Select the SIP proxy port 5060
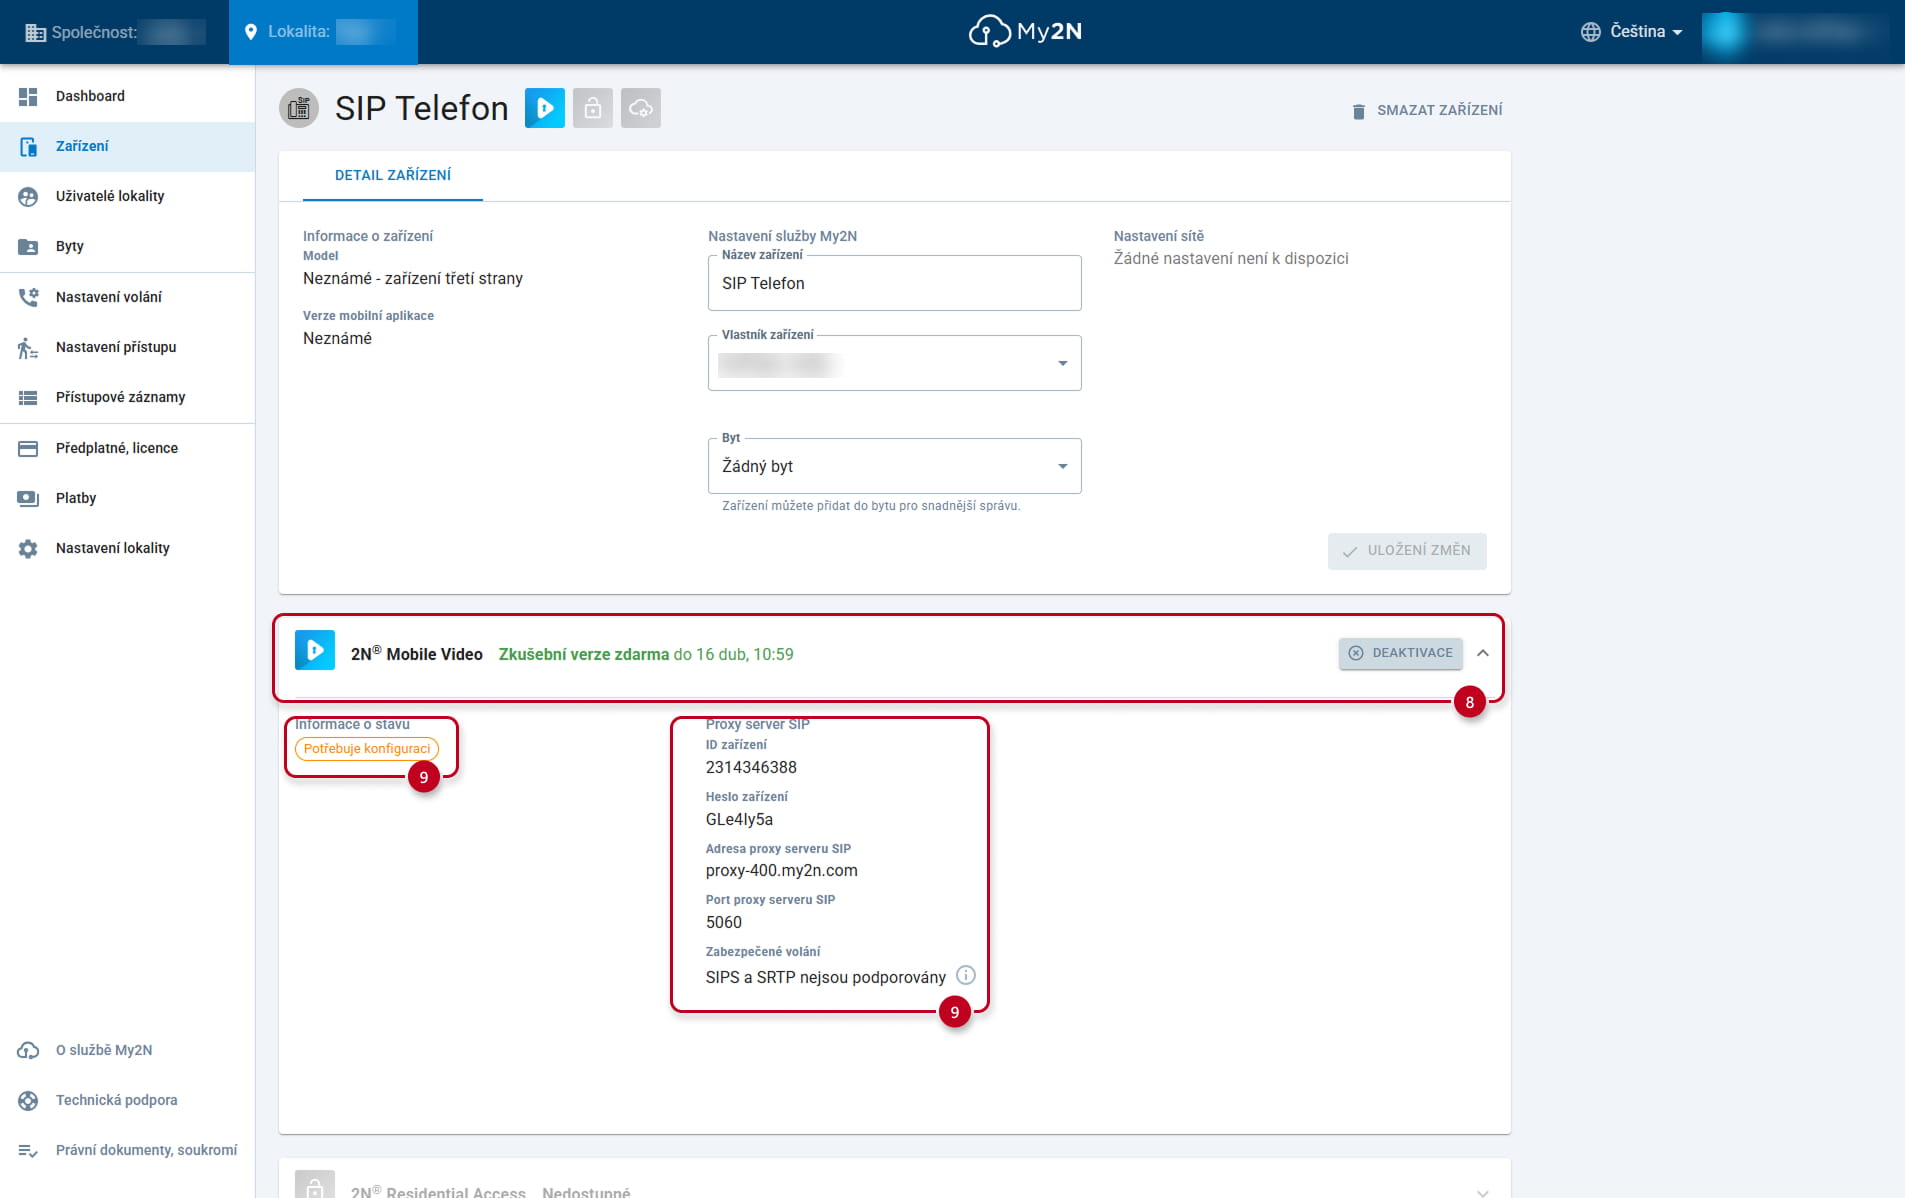The image size is (1905, 1198). coord(724,922)
